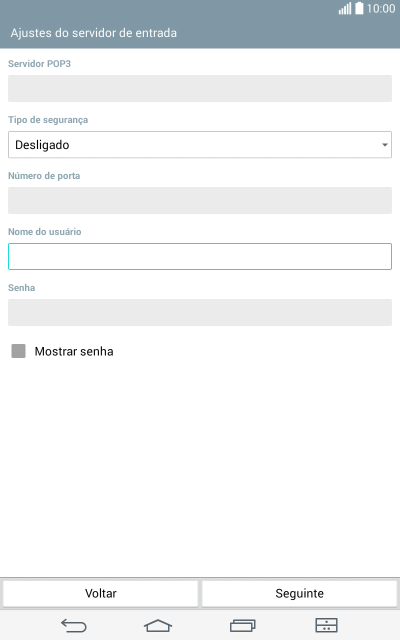Tap the Android back navigation icon
The height and width of the screenshot is (640, 400).
[74, 625]
